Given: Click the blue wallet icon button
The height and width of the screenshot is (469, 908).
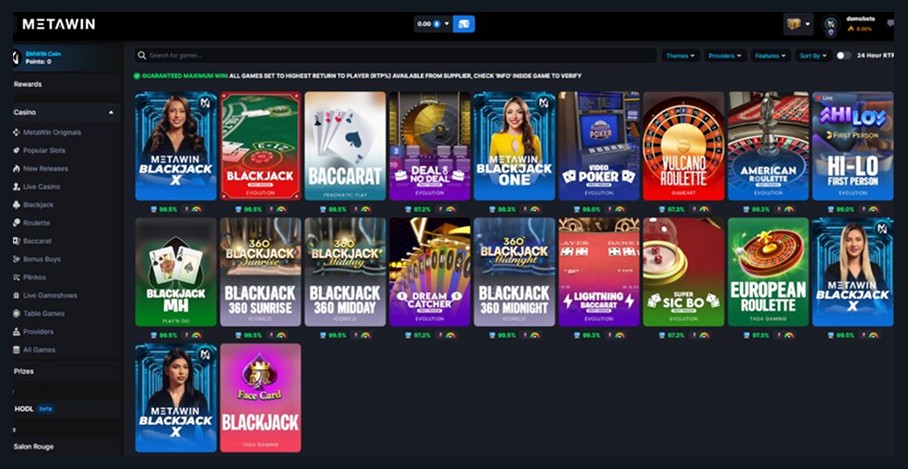Looking at the screenshot, I should (x=463, y=24).
